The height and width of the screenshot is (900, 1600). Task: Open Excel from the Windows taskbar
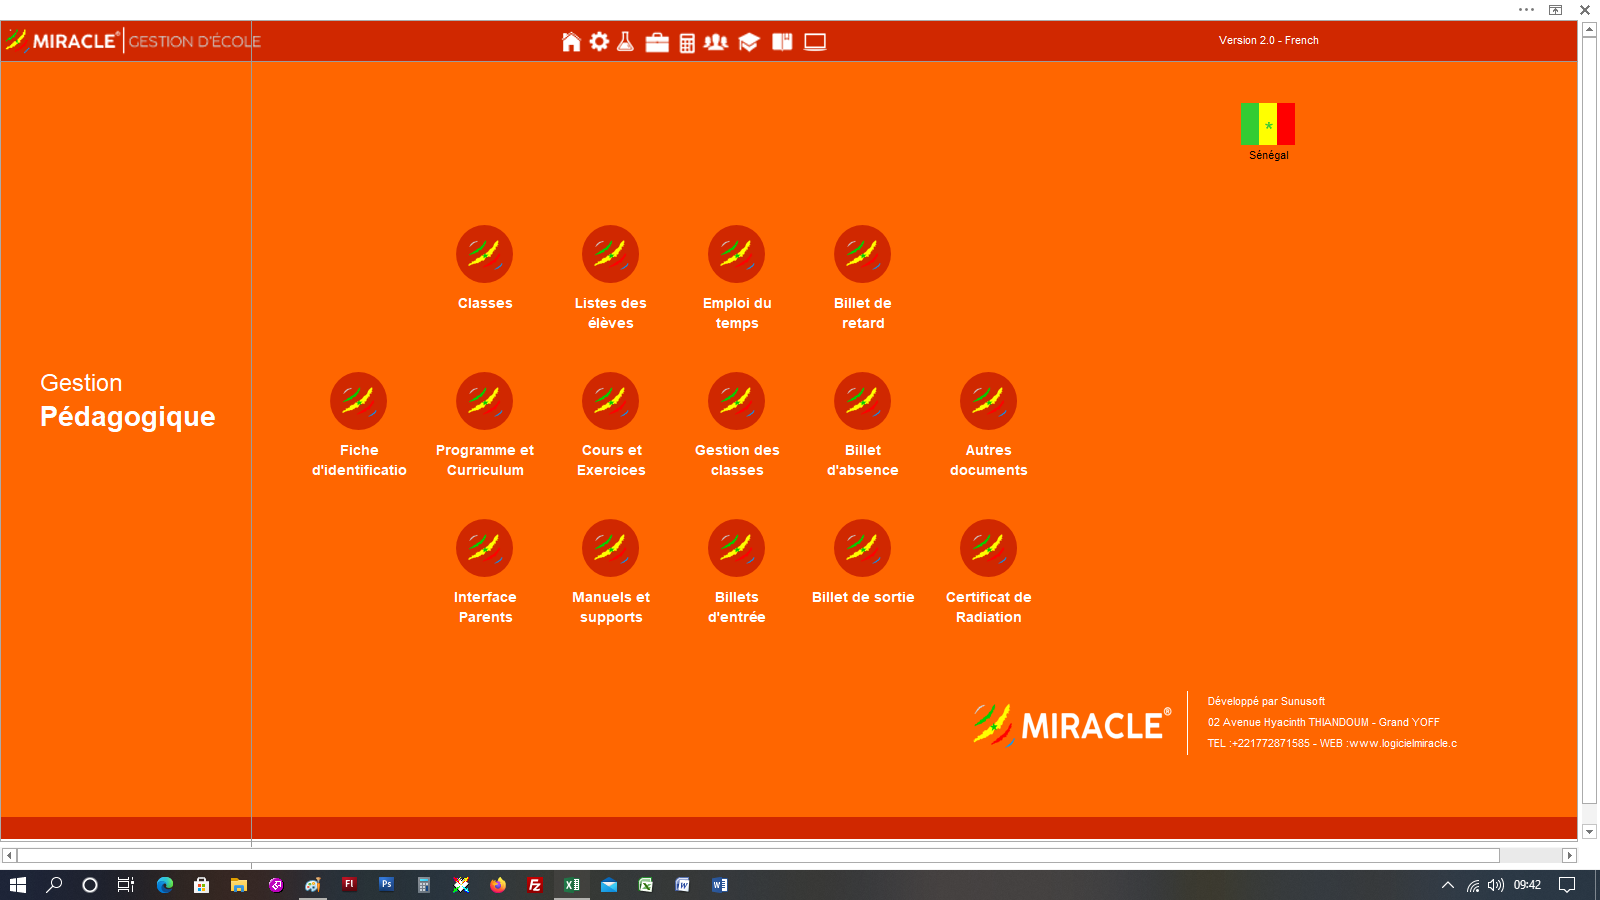[x=572, y=885]
